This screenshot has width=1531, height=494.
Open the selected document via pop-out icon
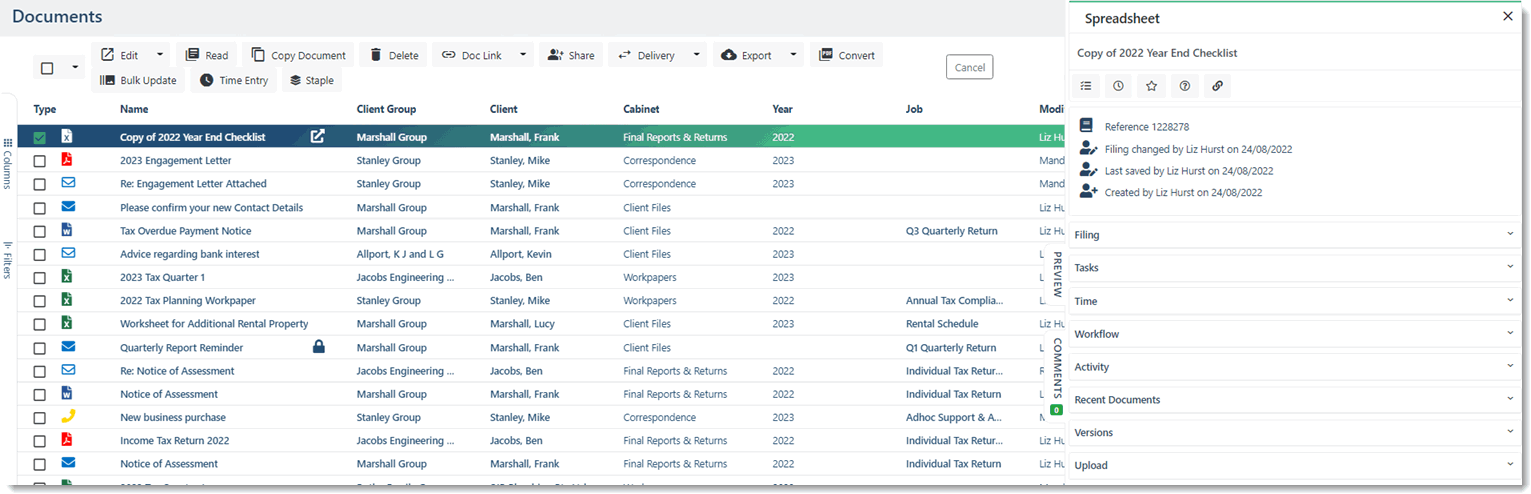pyautogui.click(x=317, y=137)
